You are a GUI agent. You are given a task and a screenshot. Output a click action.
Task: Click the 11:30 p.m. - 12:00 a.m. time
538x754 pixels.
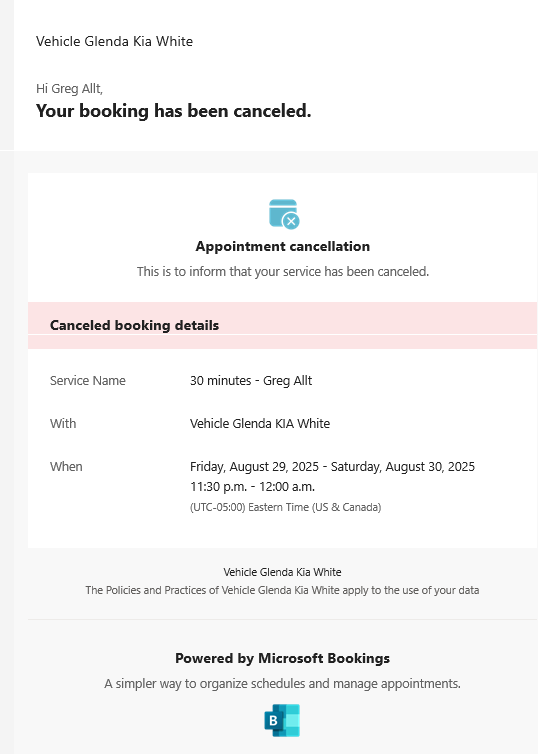[252, 487]
